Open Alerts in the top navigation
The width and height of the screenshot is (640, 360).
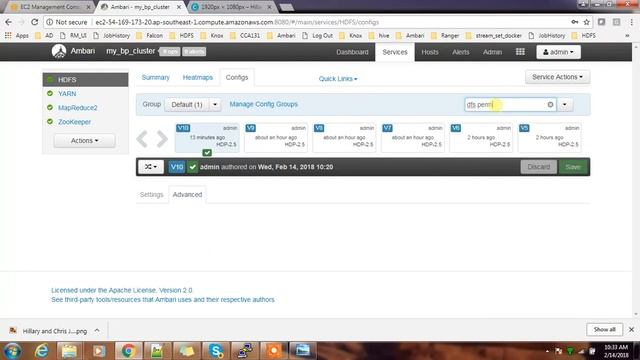coord(460,52)
